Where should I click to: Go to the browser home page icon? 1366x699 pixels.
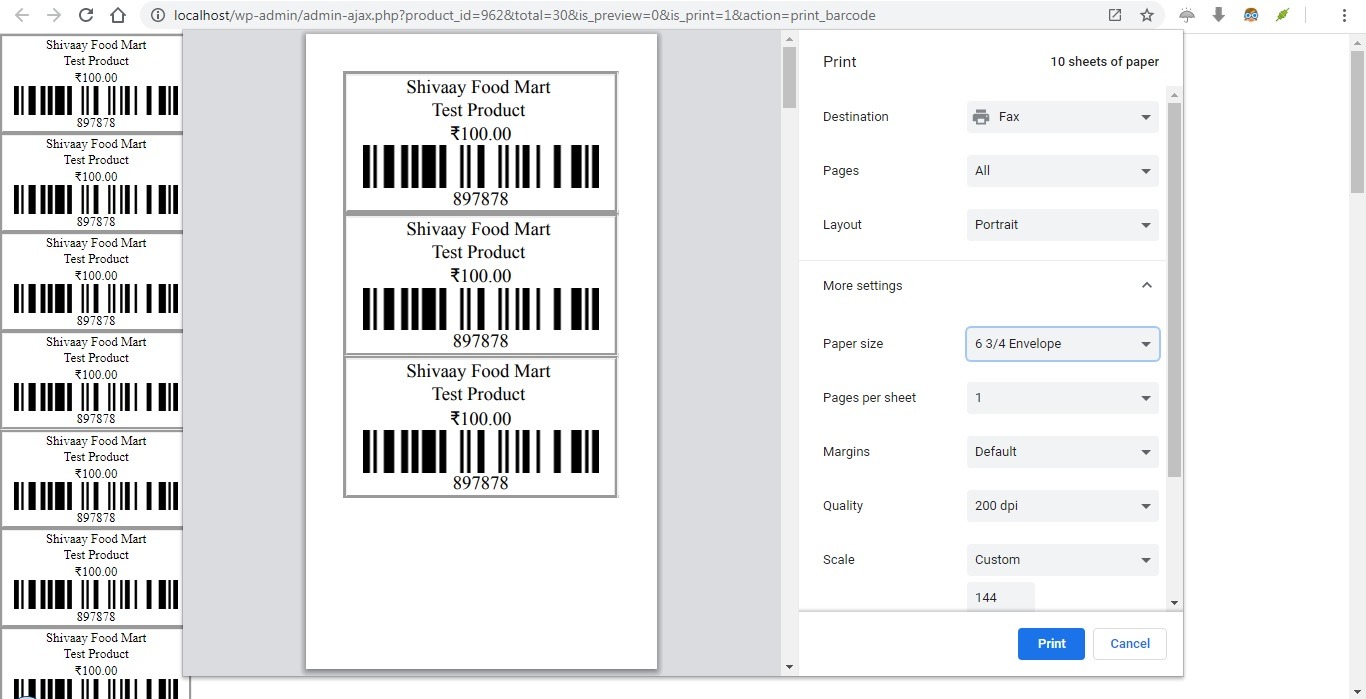click(118, 15)
